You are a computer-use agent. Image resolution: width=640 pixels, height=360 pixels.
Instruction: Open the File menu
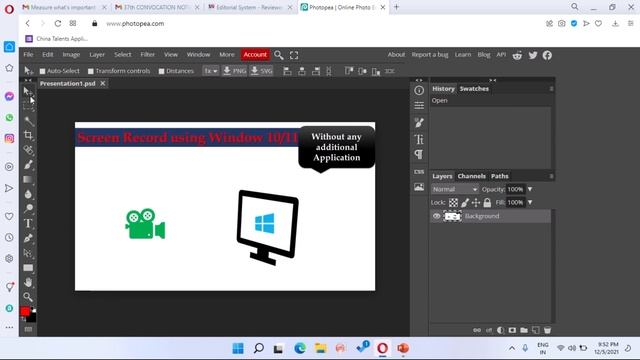pos(28,55)
